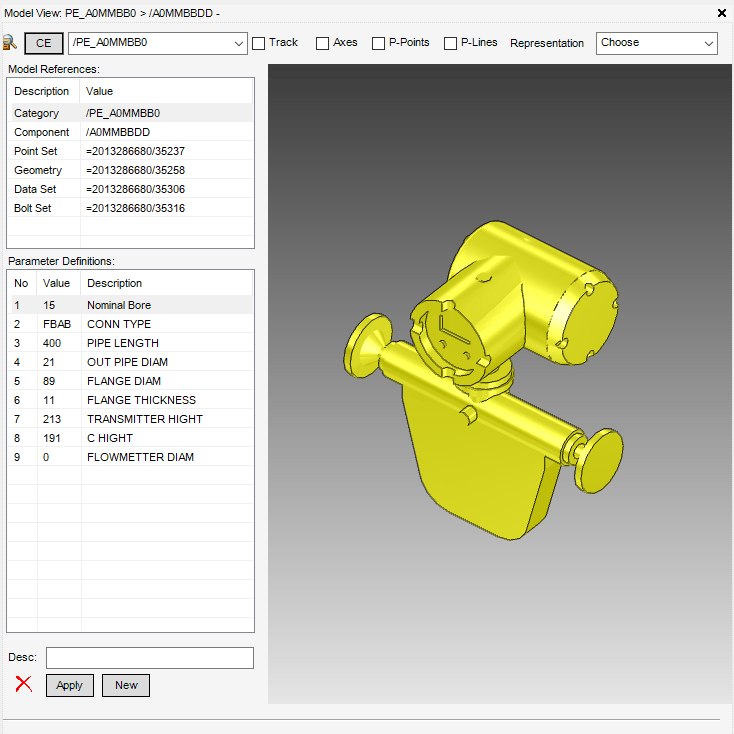Toggle the Axes checkbox

click(x=322, y=43)
